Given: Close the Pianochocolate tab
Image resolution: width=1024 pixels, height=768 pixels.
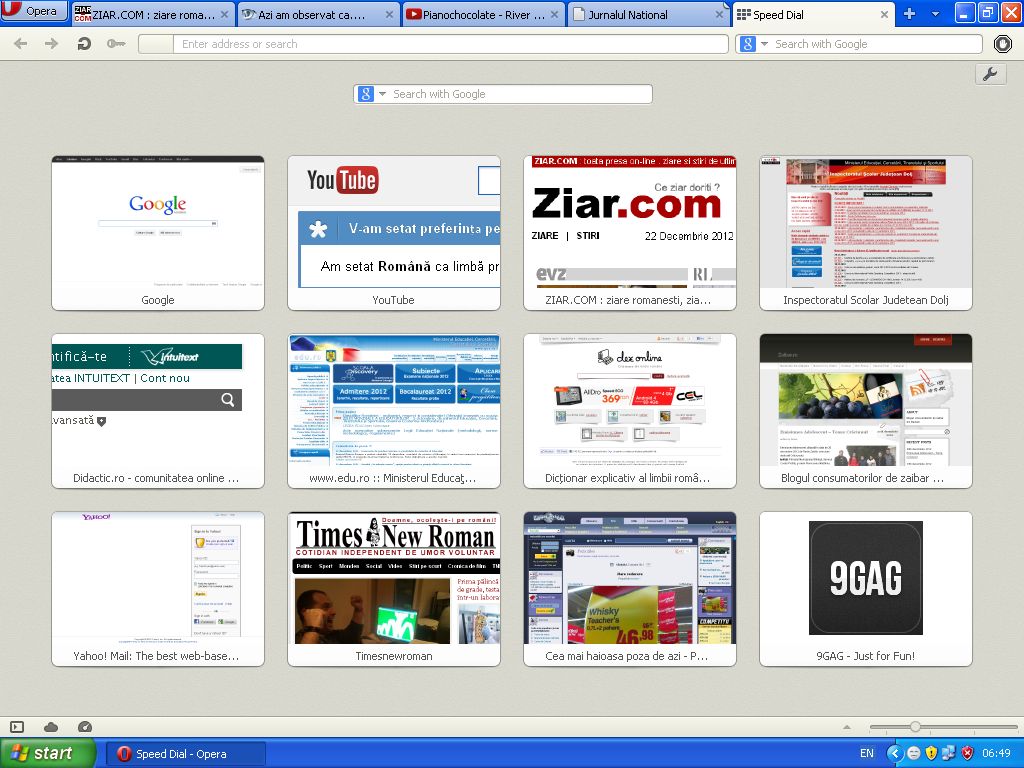Looking at the screenshot, I should point(554,14).
